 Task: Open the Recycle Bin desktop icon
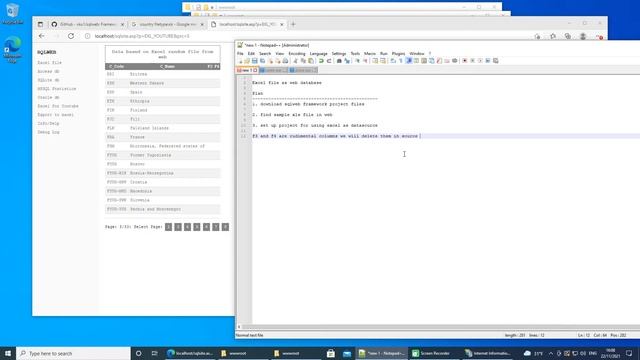point(12,13)
